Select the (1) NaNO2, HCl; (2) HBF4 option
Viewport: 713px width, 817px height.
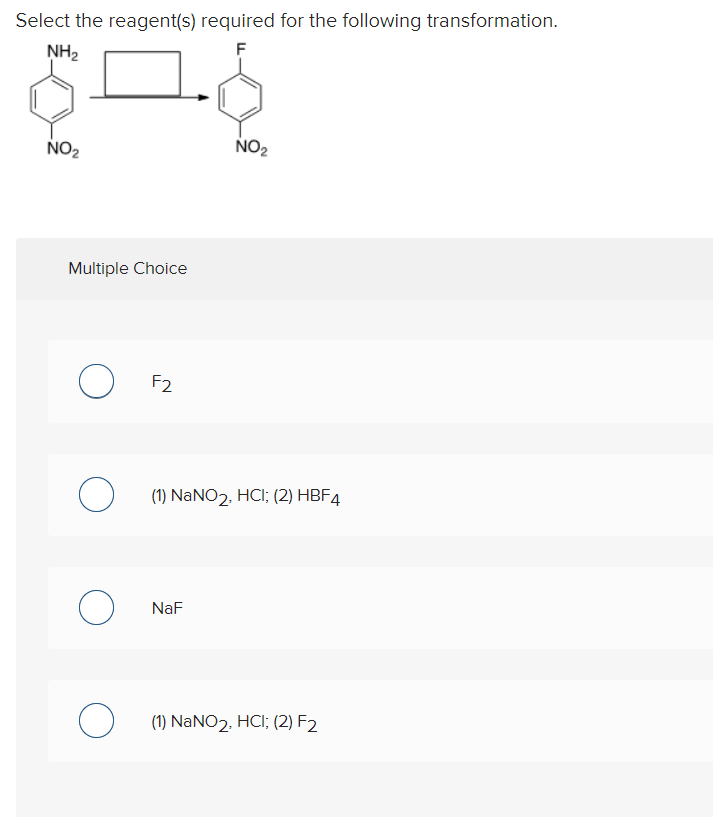point(96,494)
